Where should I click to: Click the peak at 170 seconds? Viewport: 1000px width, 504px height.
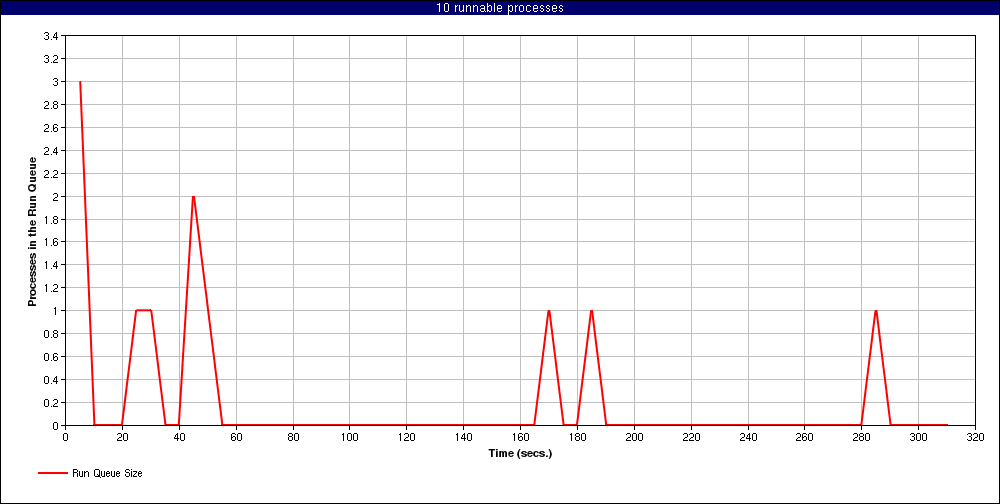[x=548, y=311]
